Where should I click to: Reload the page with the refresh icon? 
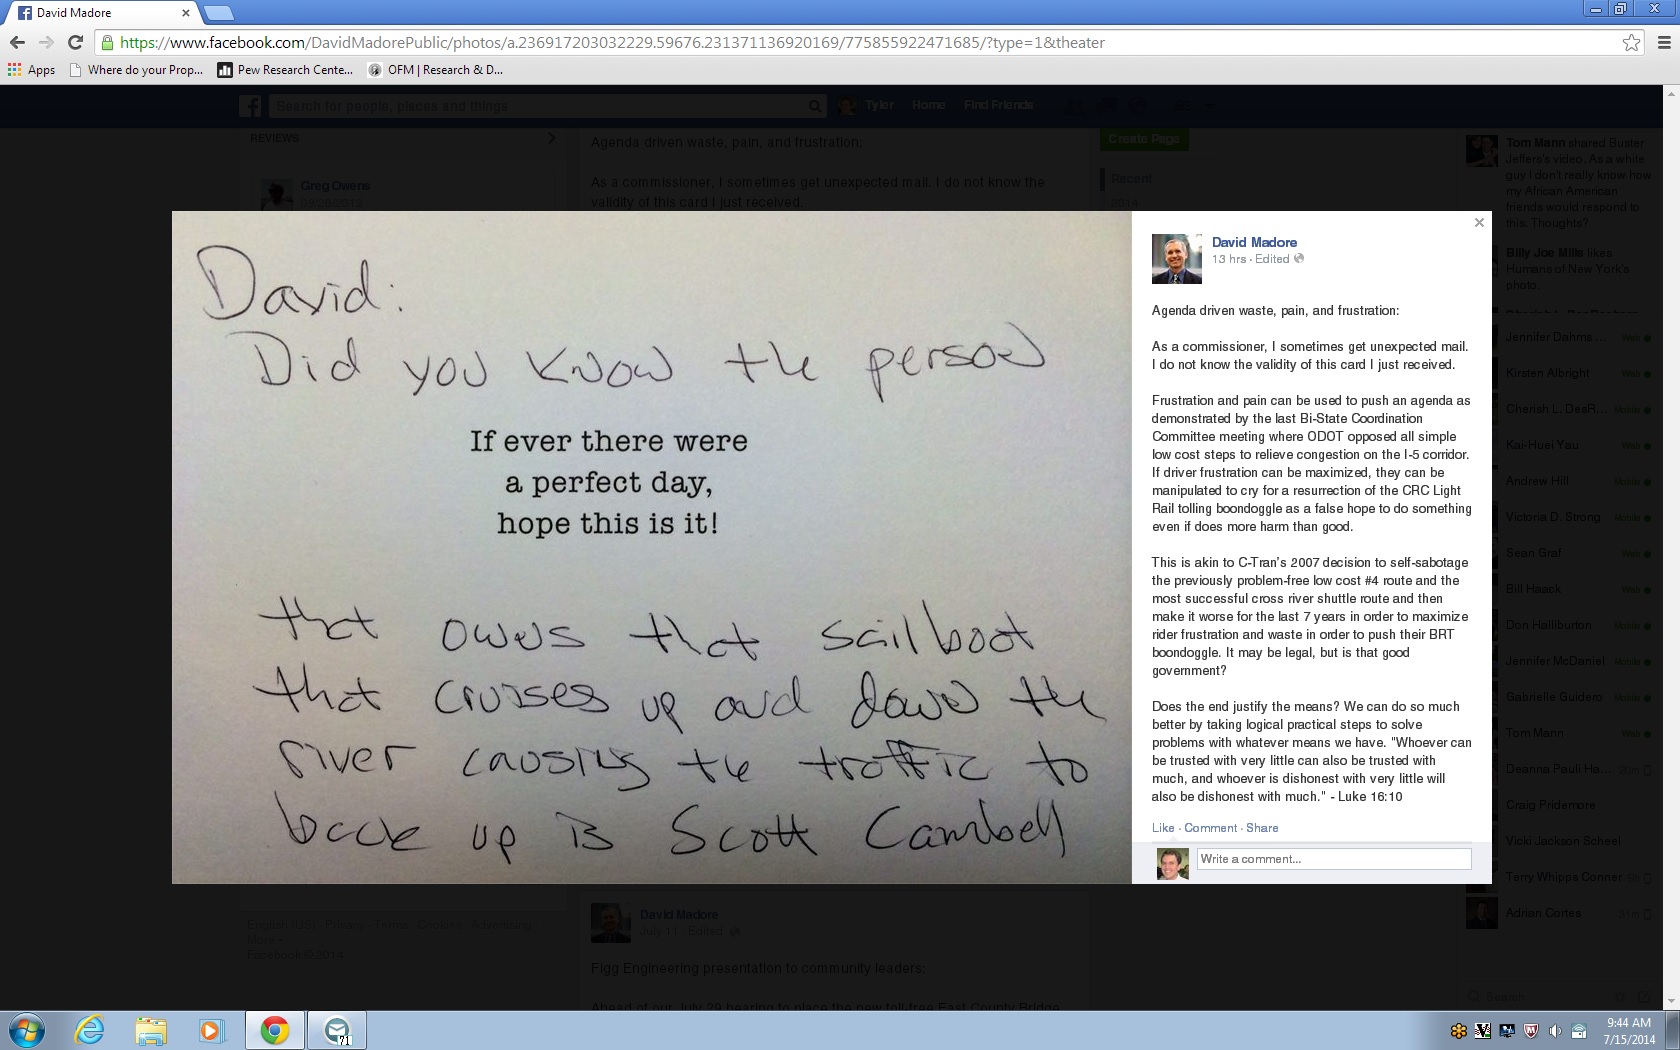tap(75, 42)
